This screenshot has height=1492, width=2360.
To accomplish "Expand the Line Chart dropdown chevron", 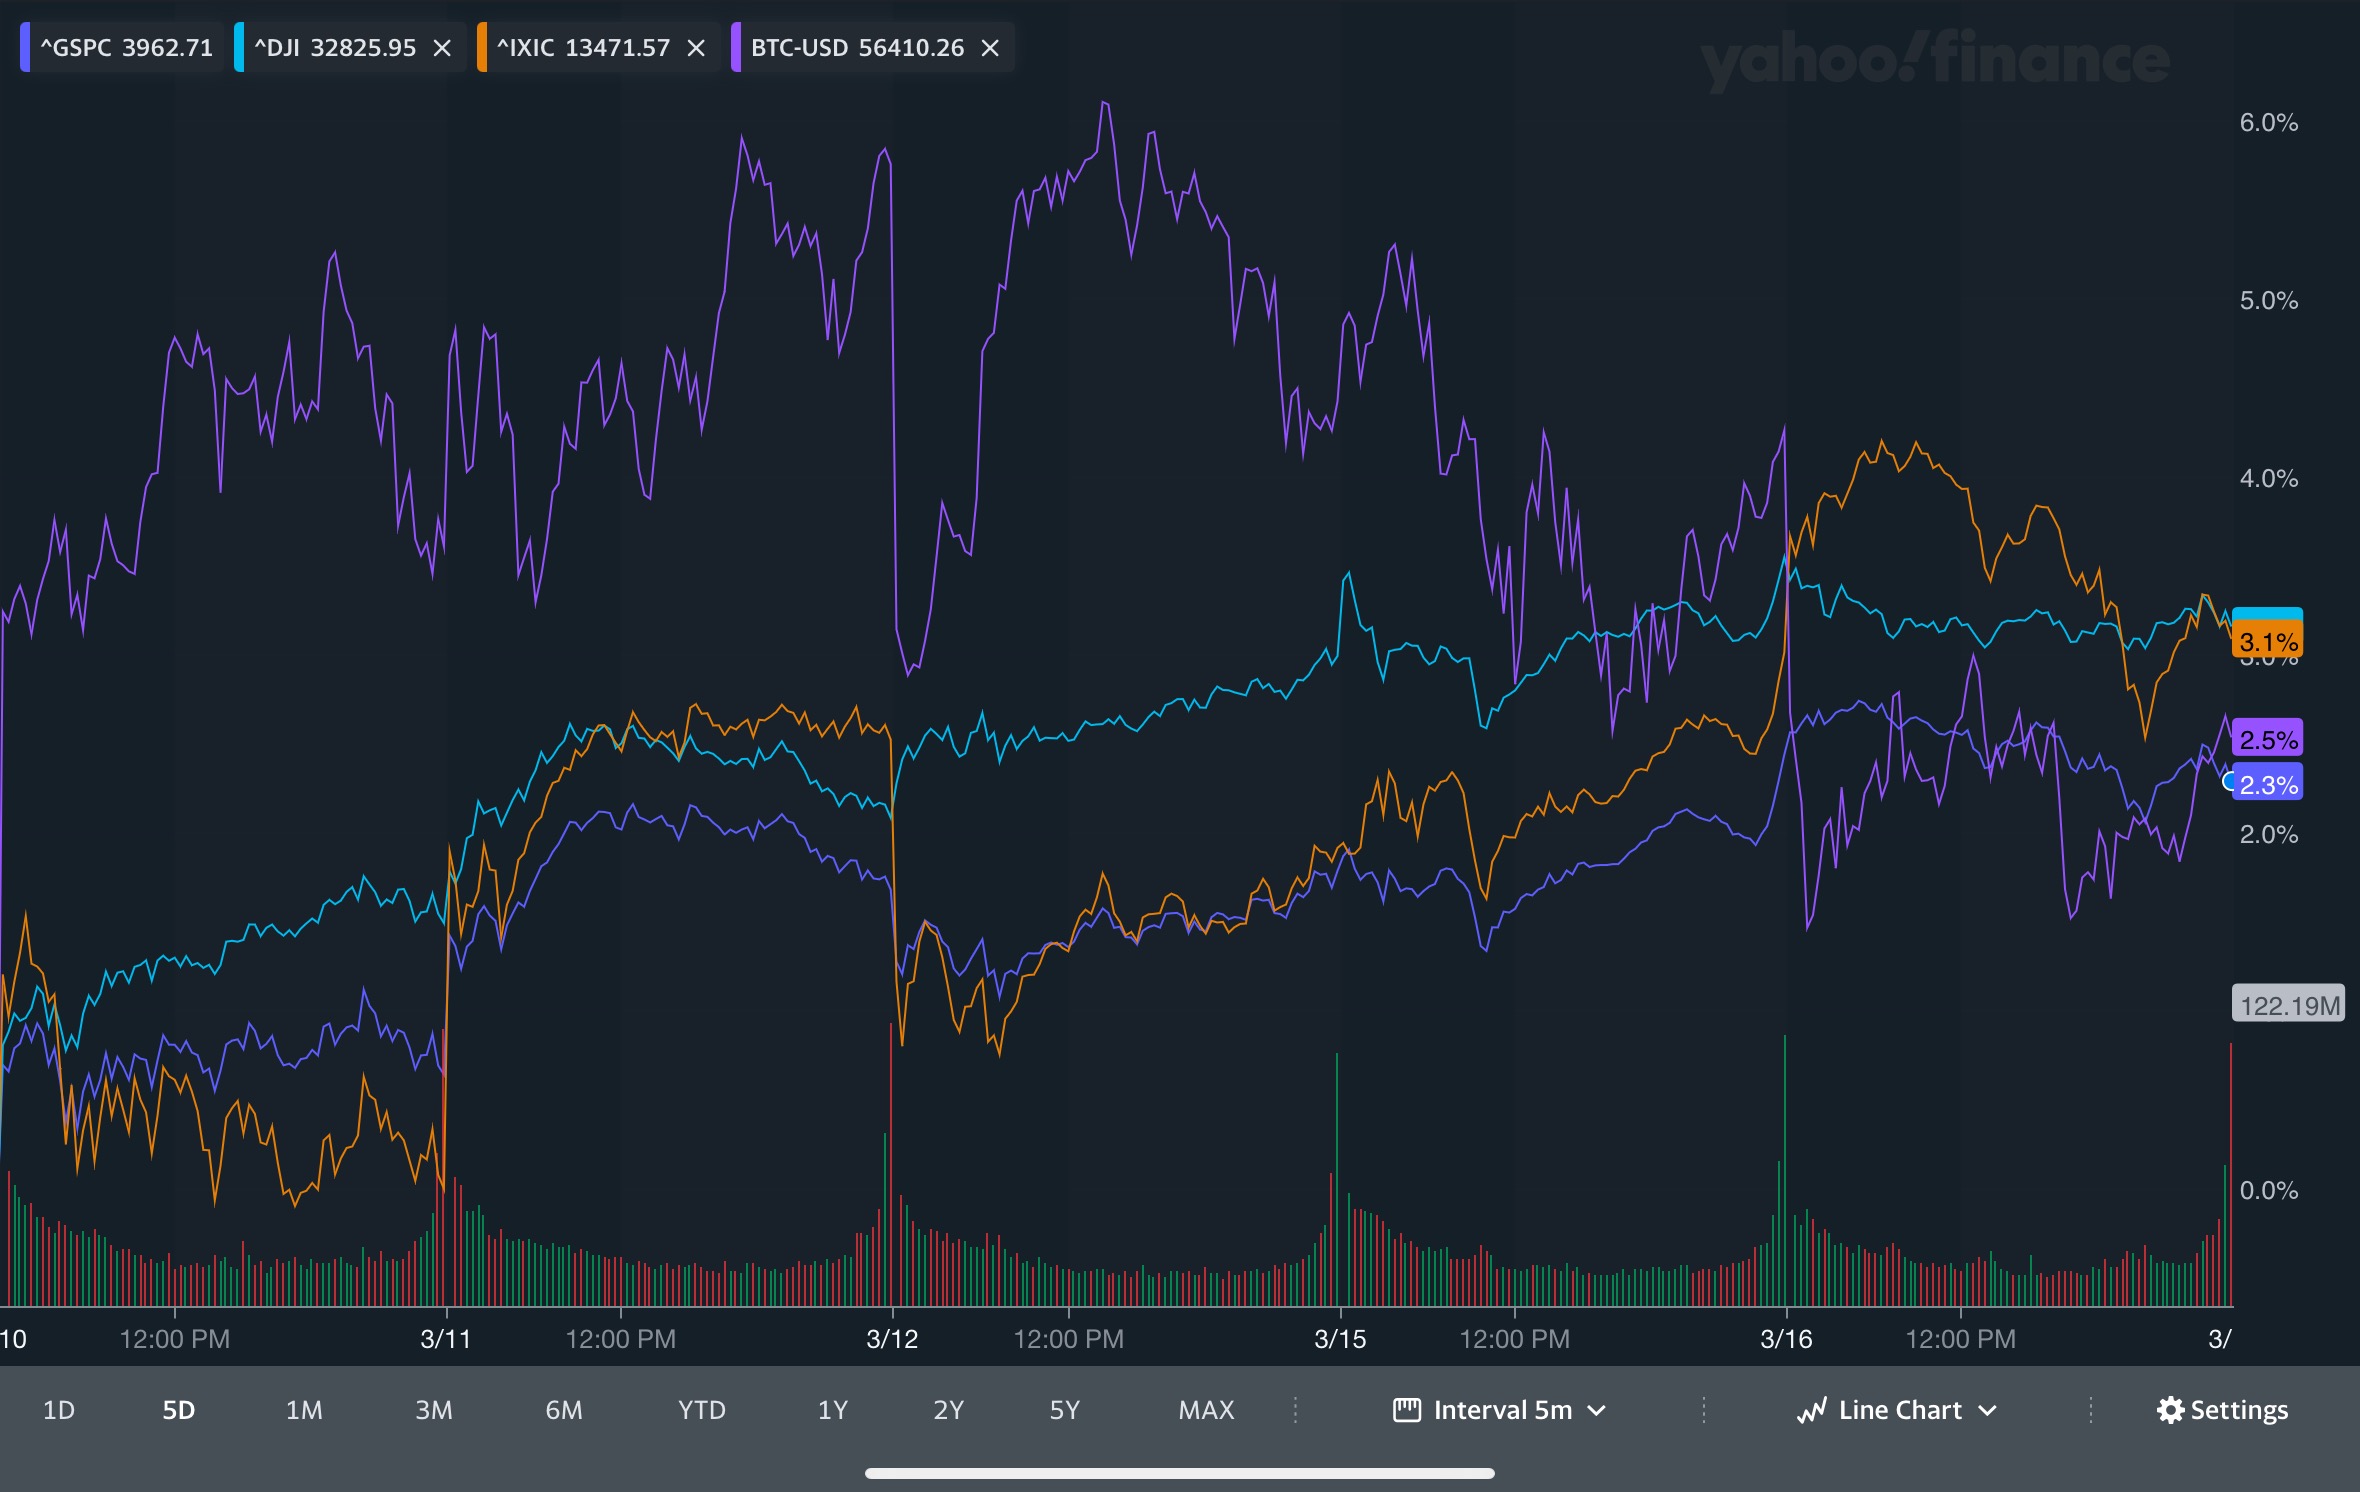I will point(1988,1410).
